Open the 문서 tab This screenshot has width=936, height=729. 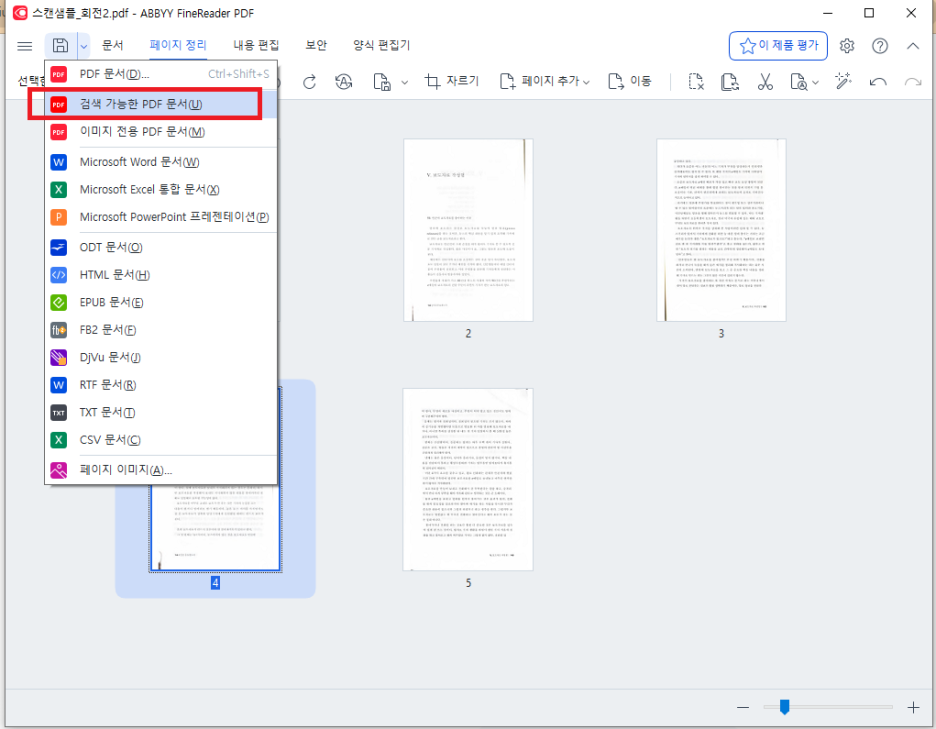pos(112,45)
